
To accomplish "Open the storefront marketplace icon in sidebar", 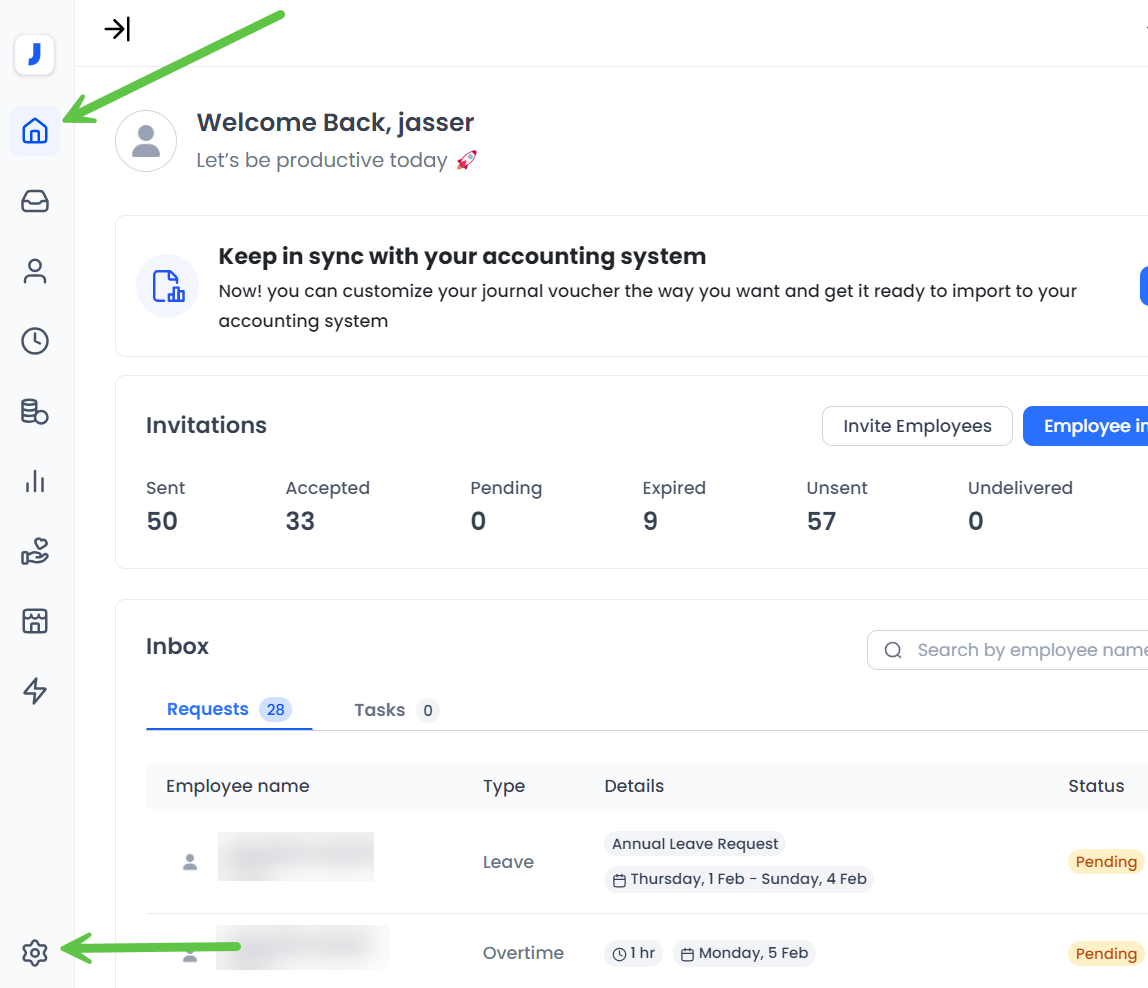I will tap(35, 621).
